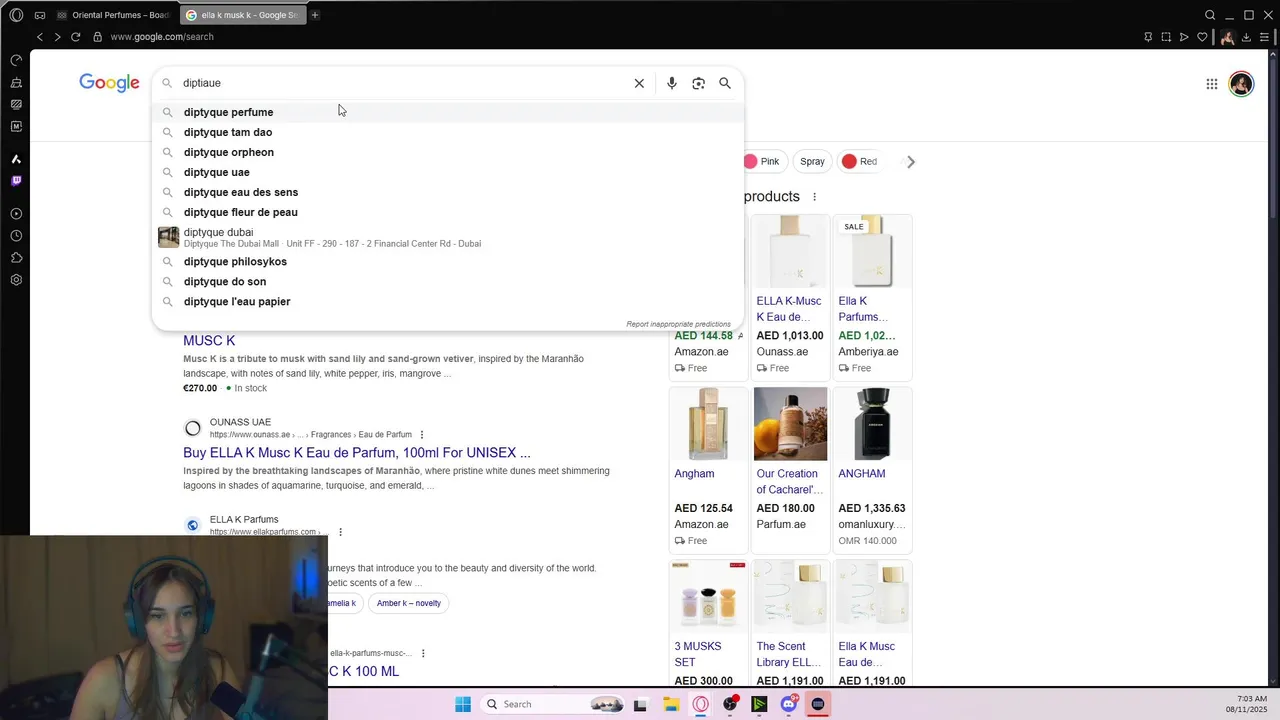Image resolution: width=1280 pixels, height=720 pixels.
Task: Open Buy ELLA K Musc K Ounass result
Action: [x=357, y=453]
